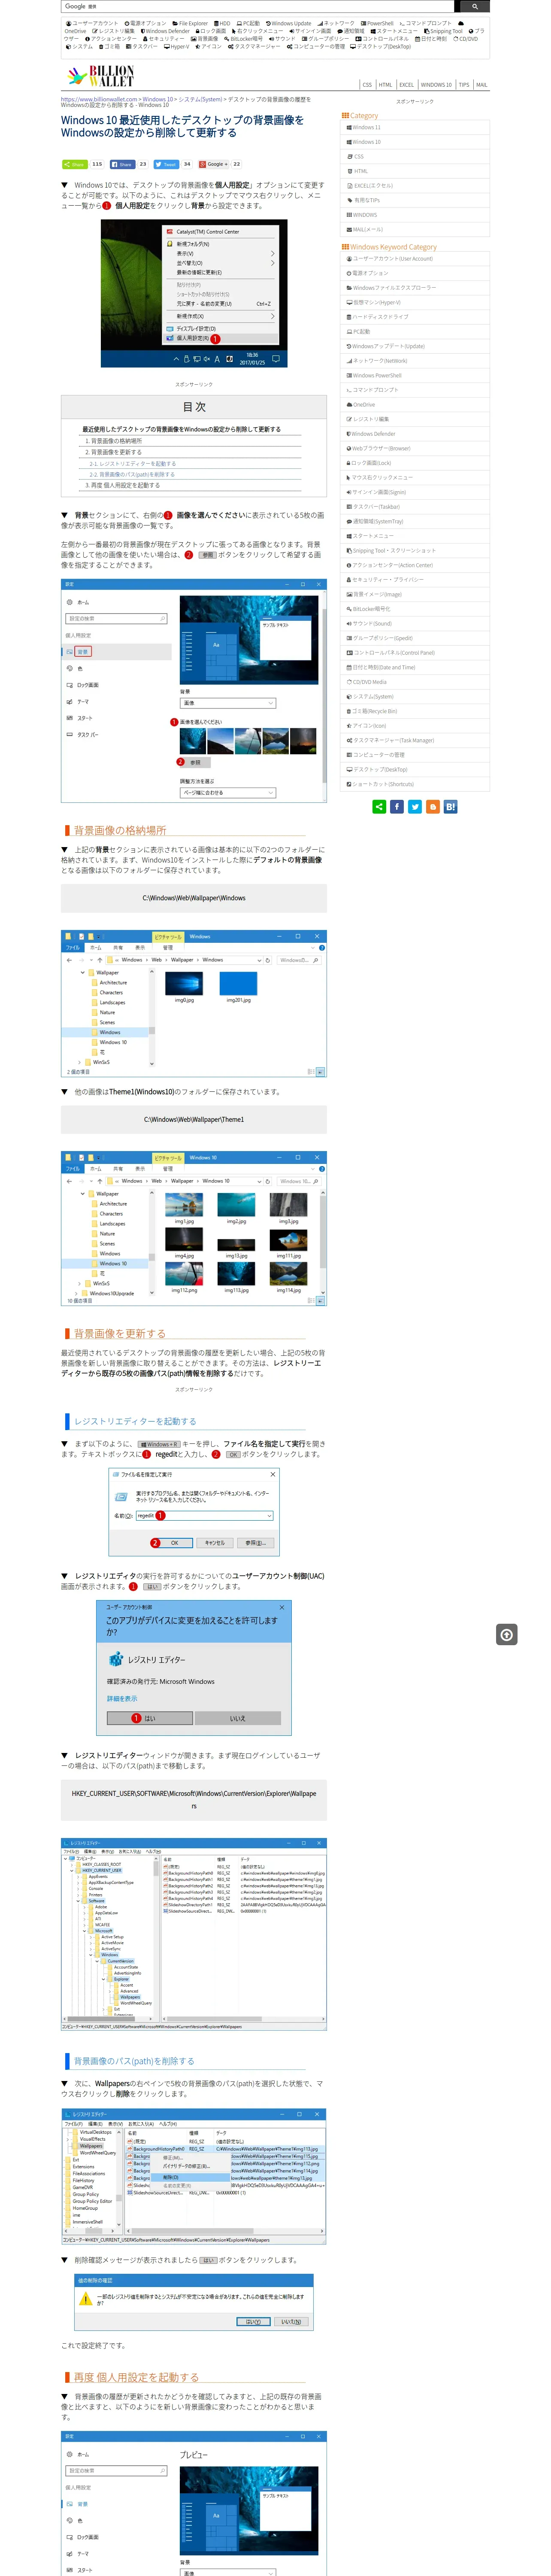Click the padlock icon beside ロック画面(Lock)
The image size is (551, 2576).
(349, 463)
